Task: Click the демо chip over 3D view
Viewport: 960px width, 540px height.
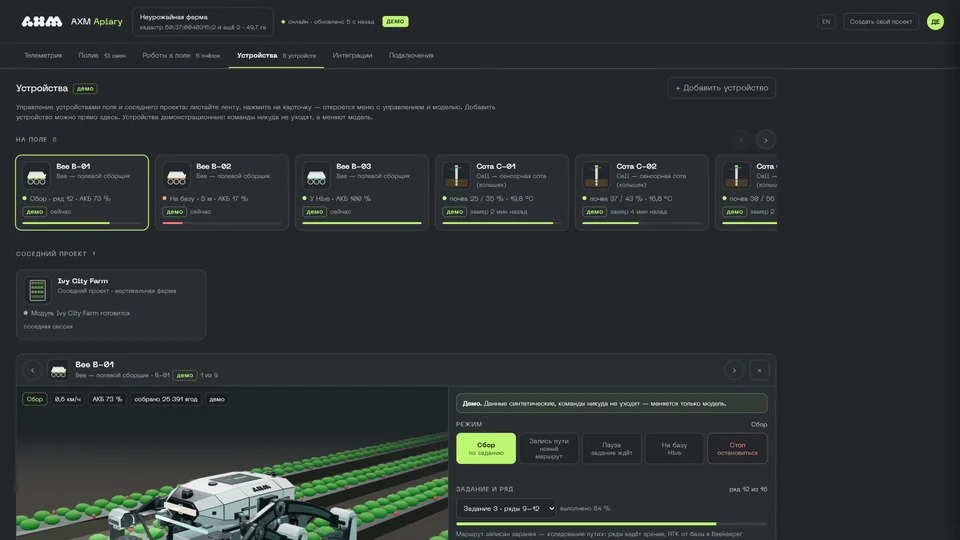Action: (217, 399)
